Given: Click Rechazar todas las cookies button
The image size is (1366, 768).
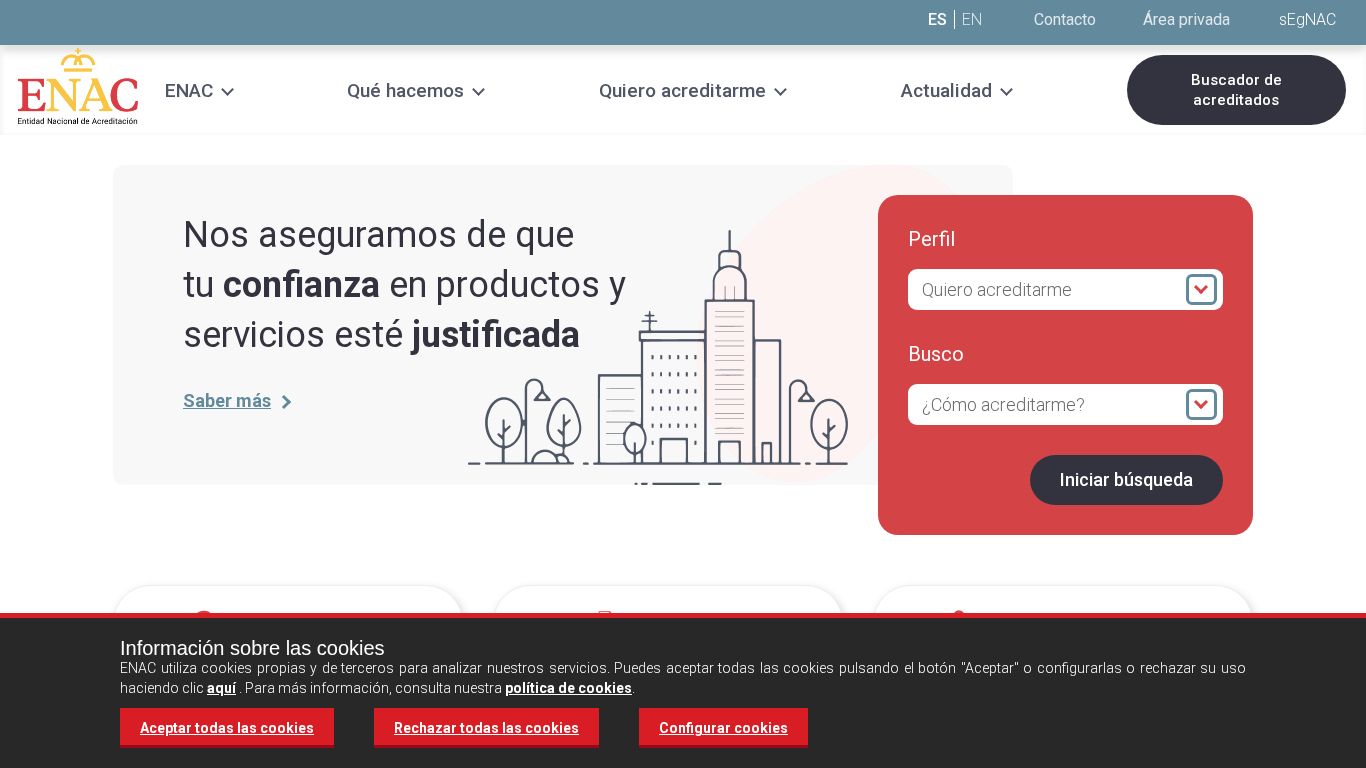Looking at the screenshot, I should pos(486,727).
